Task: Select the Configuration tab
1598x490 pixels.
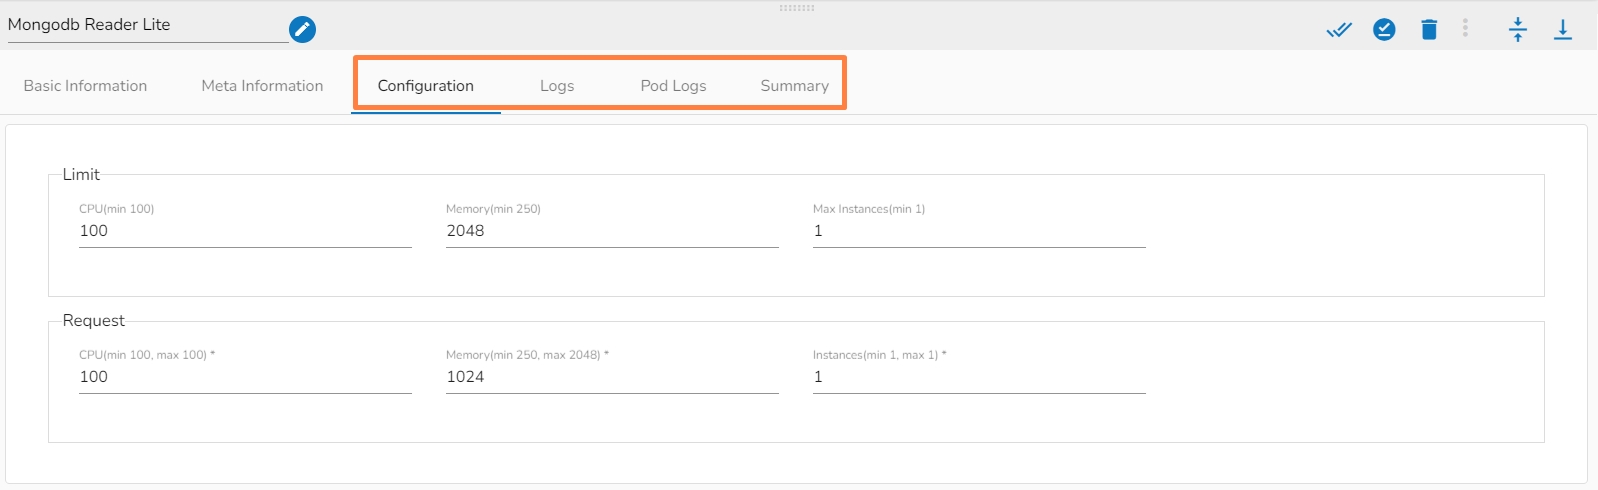Action: 426,86
